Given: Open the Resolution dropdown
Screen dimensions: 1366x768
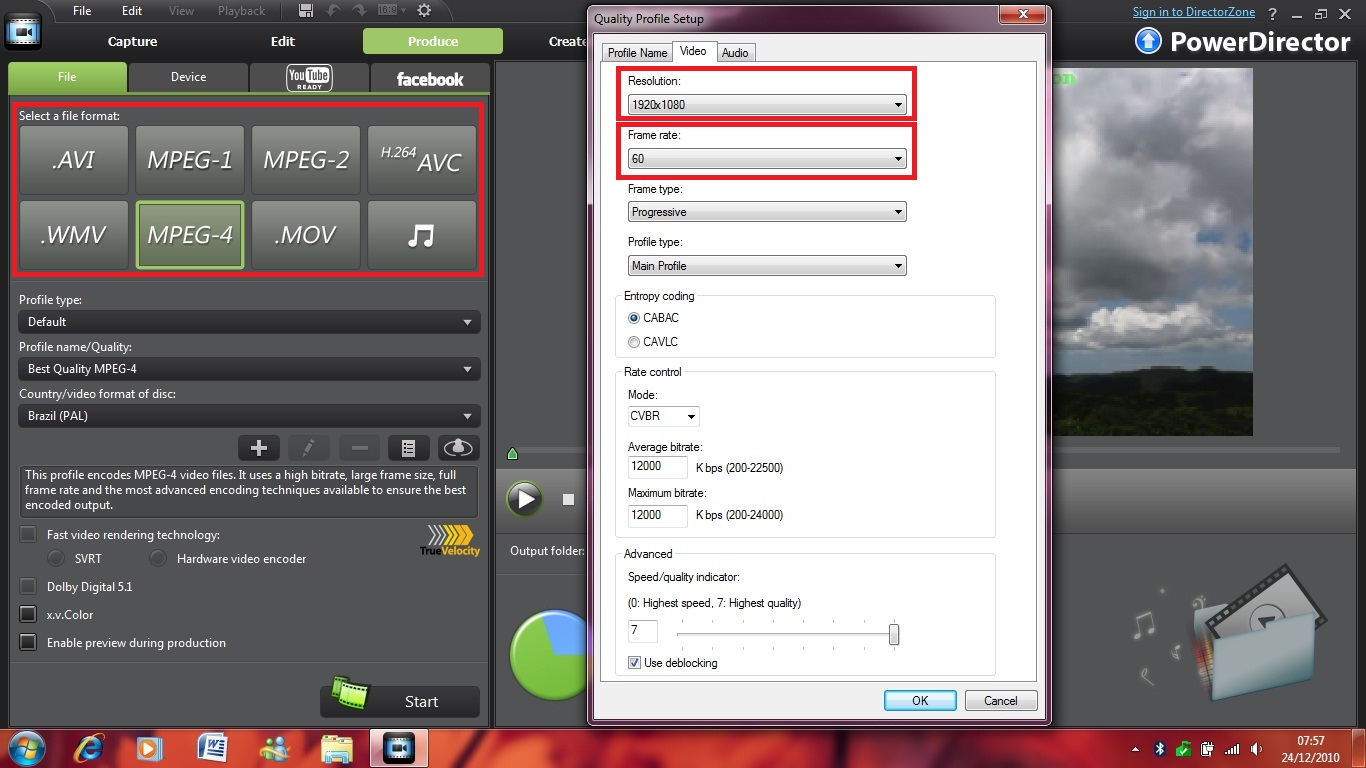Looking at the screenshot, I should (767, 104).
